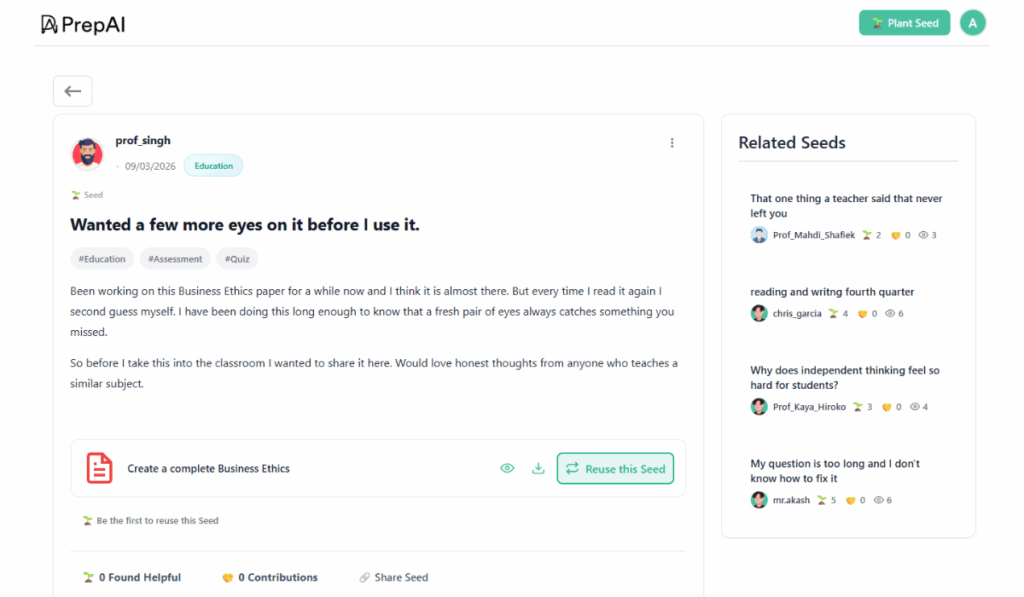The width and height of the screenshot is (1024, 597).
Task: Open prof_singh's profile avatar
Action: [x=87, y=154]
